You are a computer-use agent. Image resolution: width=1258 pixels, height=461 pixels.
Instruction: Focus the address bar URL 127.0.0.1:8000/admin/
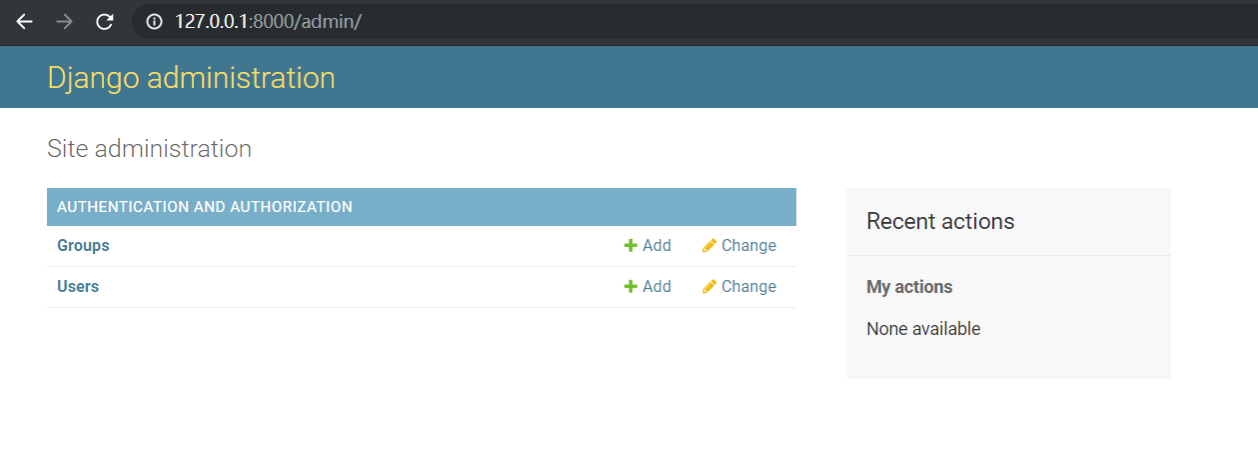pos(268,21)
